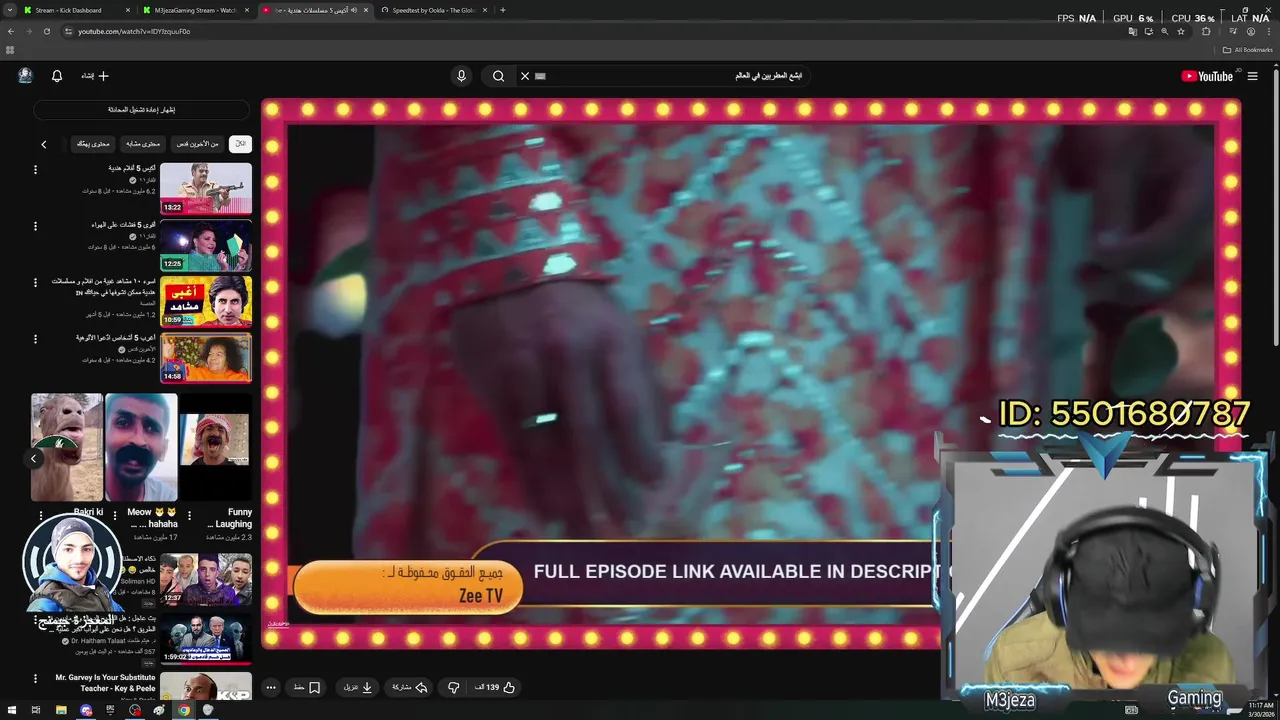Open options menu for the 14:58 video
Viewport: 1280px width, 720px height.
(36, 340)
